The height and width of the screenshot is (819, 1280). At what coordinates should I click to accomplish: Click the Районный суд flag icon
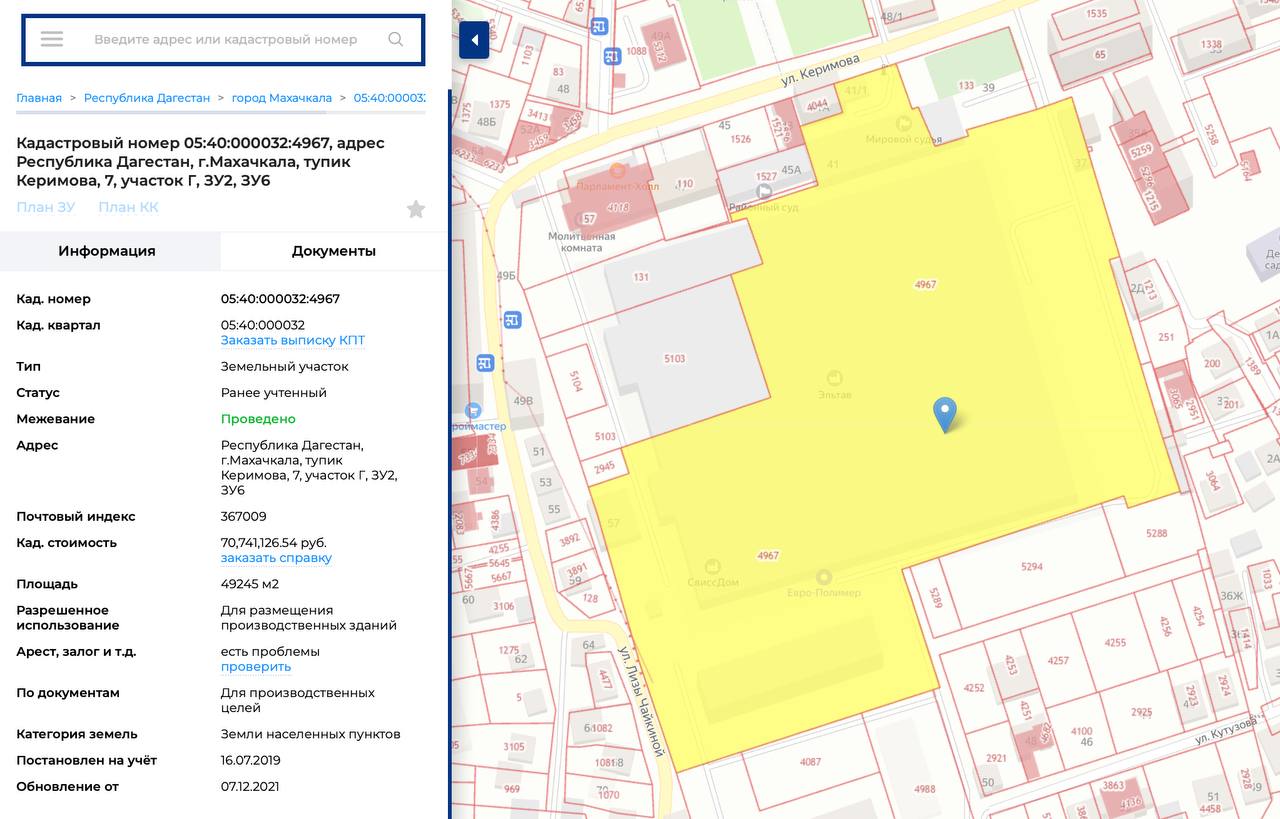[x=765, y=190]
